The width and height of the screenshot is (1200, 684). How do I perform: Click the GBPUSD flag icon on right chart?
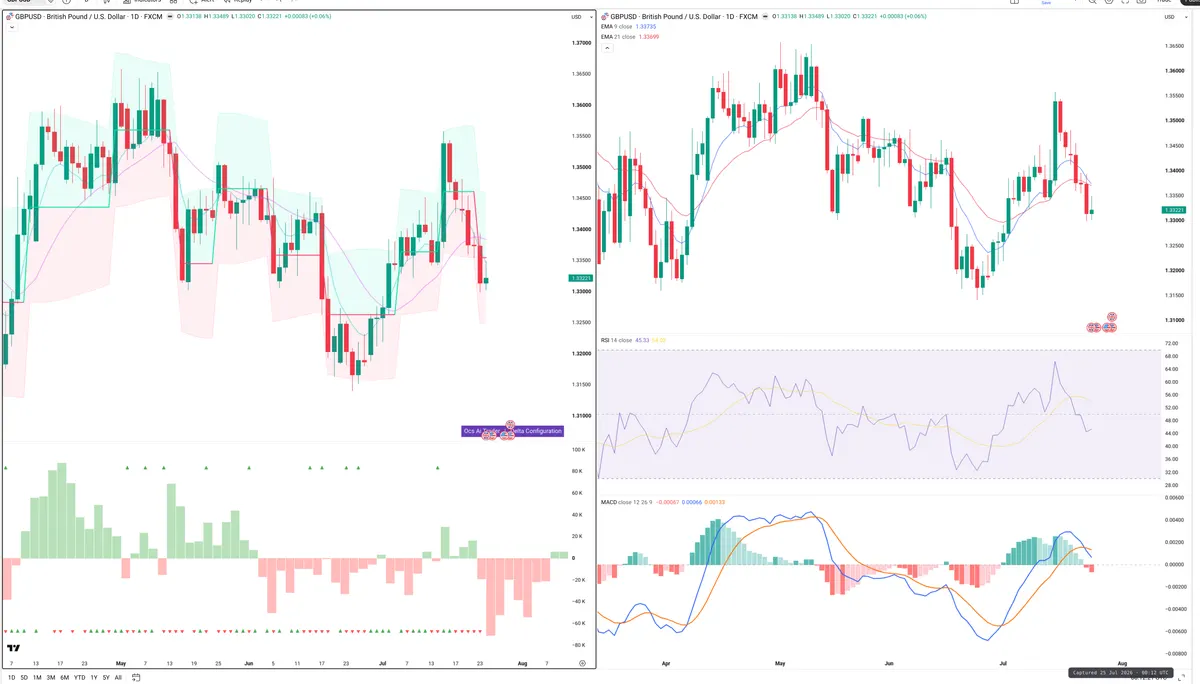pyautogui.click(x=605, y=17)
